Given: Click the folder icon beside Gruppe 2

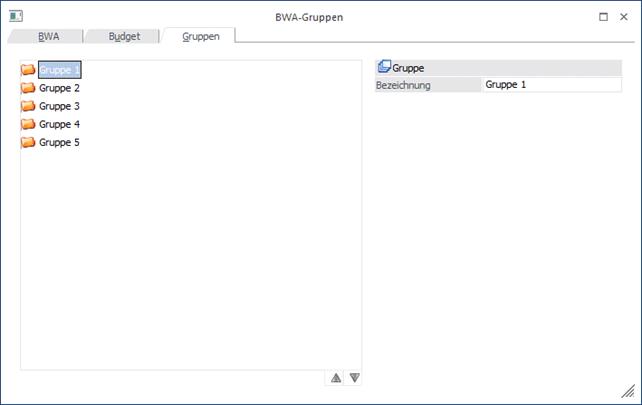Looking at the screenshot, I should coord(28,88).
